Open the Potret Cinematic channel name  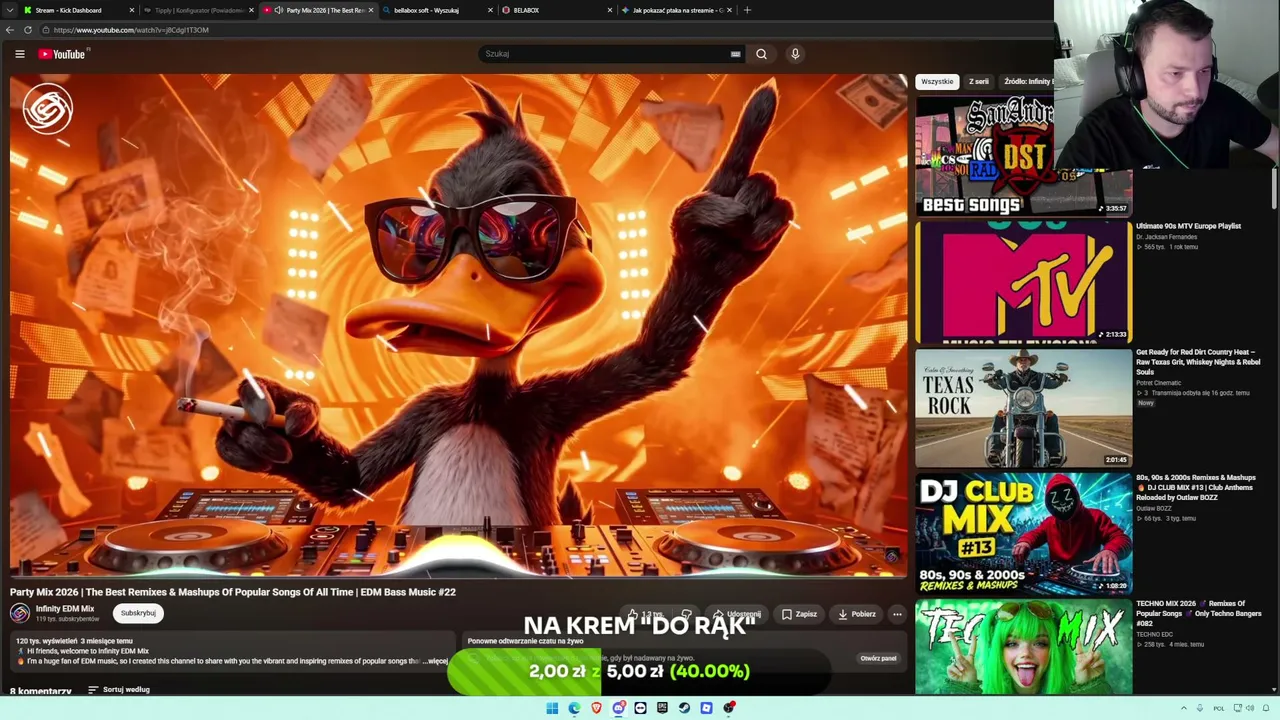pyautogui.click(x=1158, y=383)
